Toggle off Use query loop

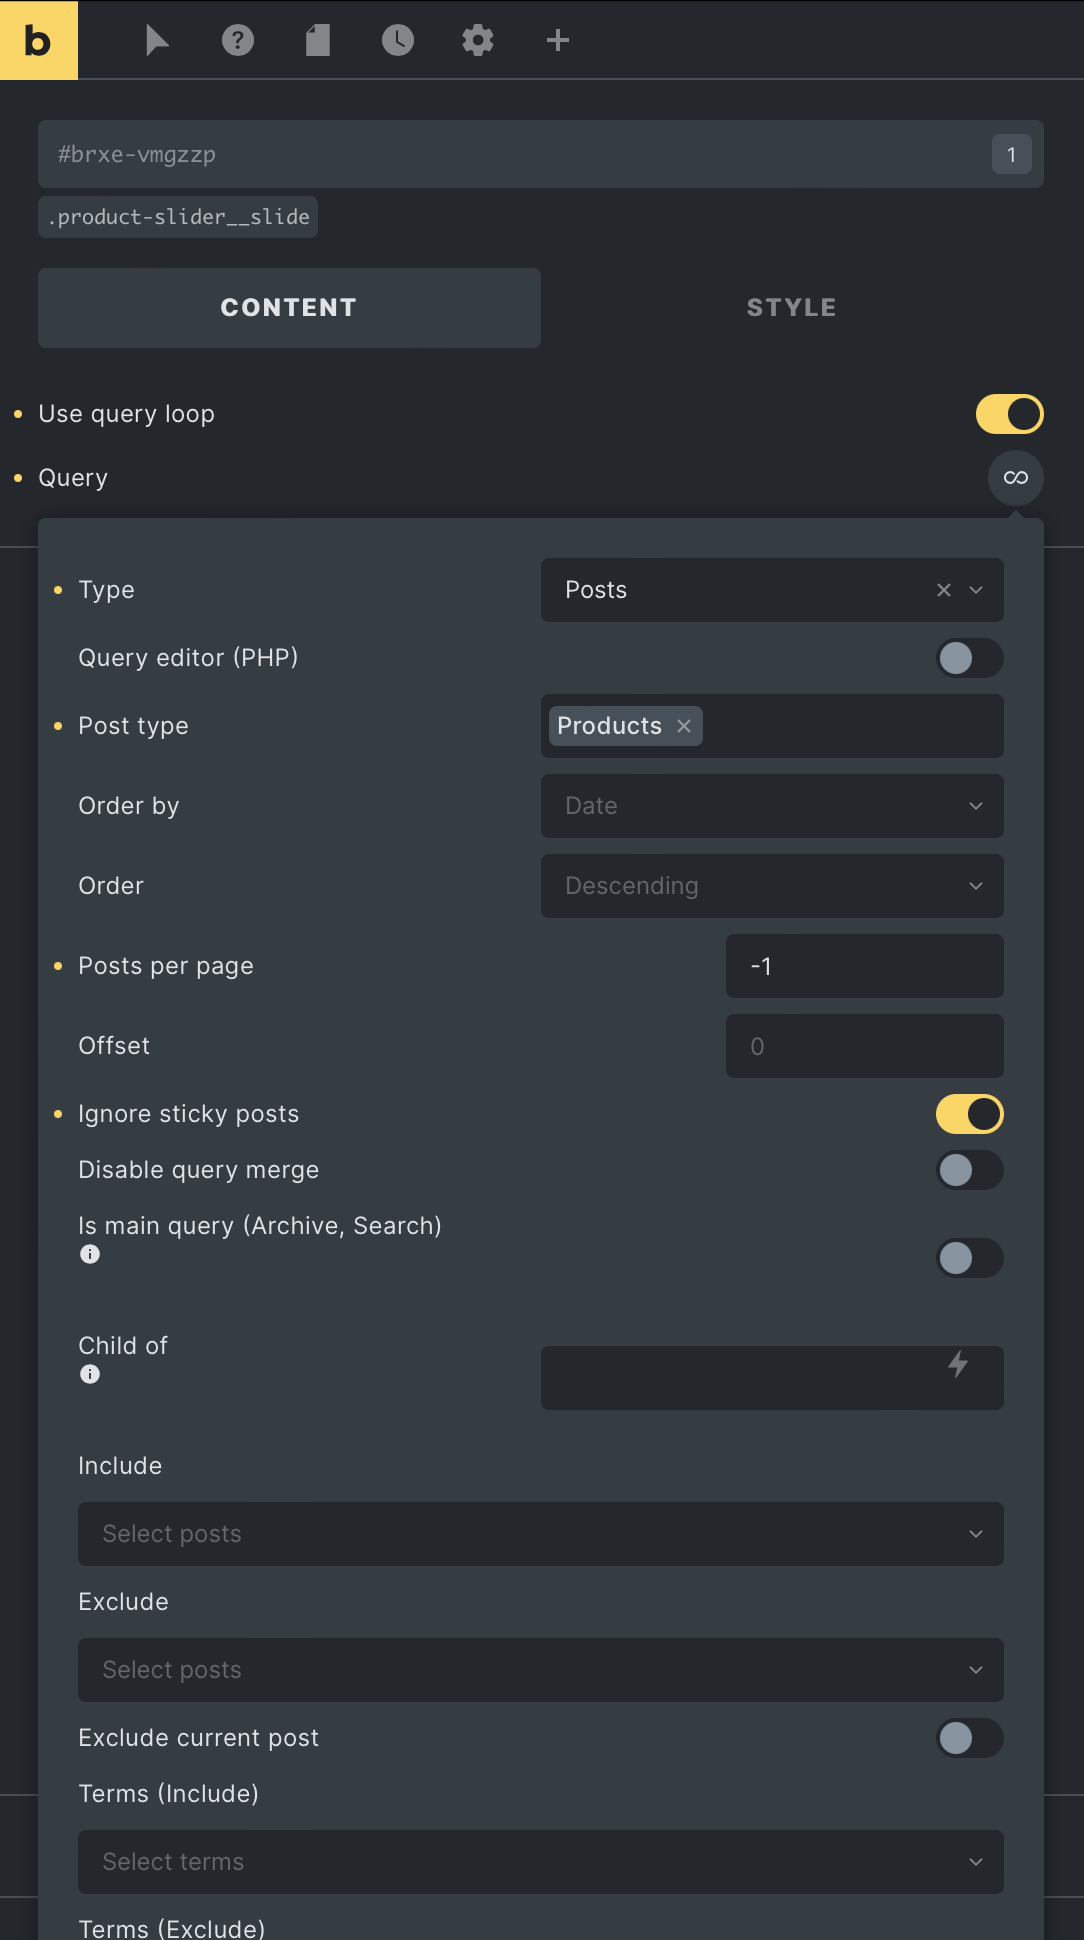tap(1010, 414)
